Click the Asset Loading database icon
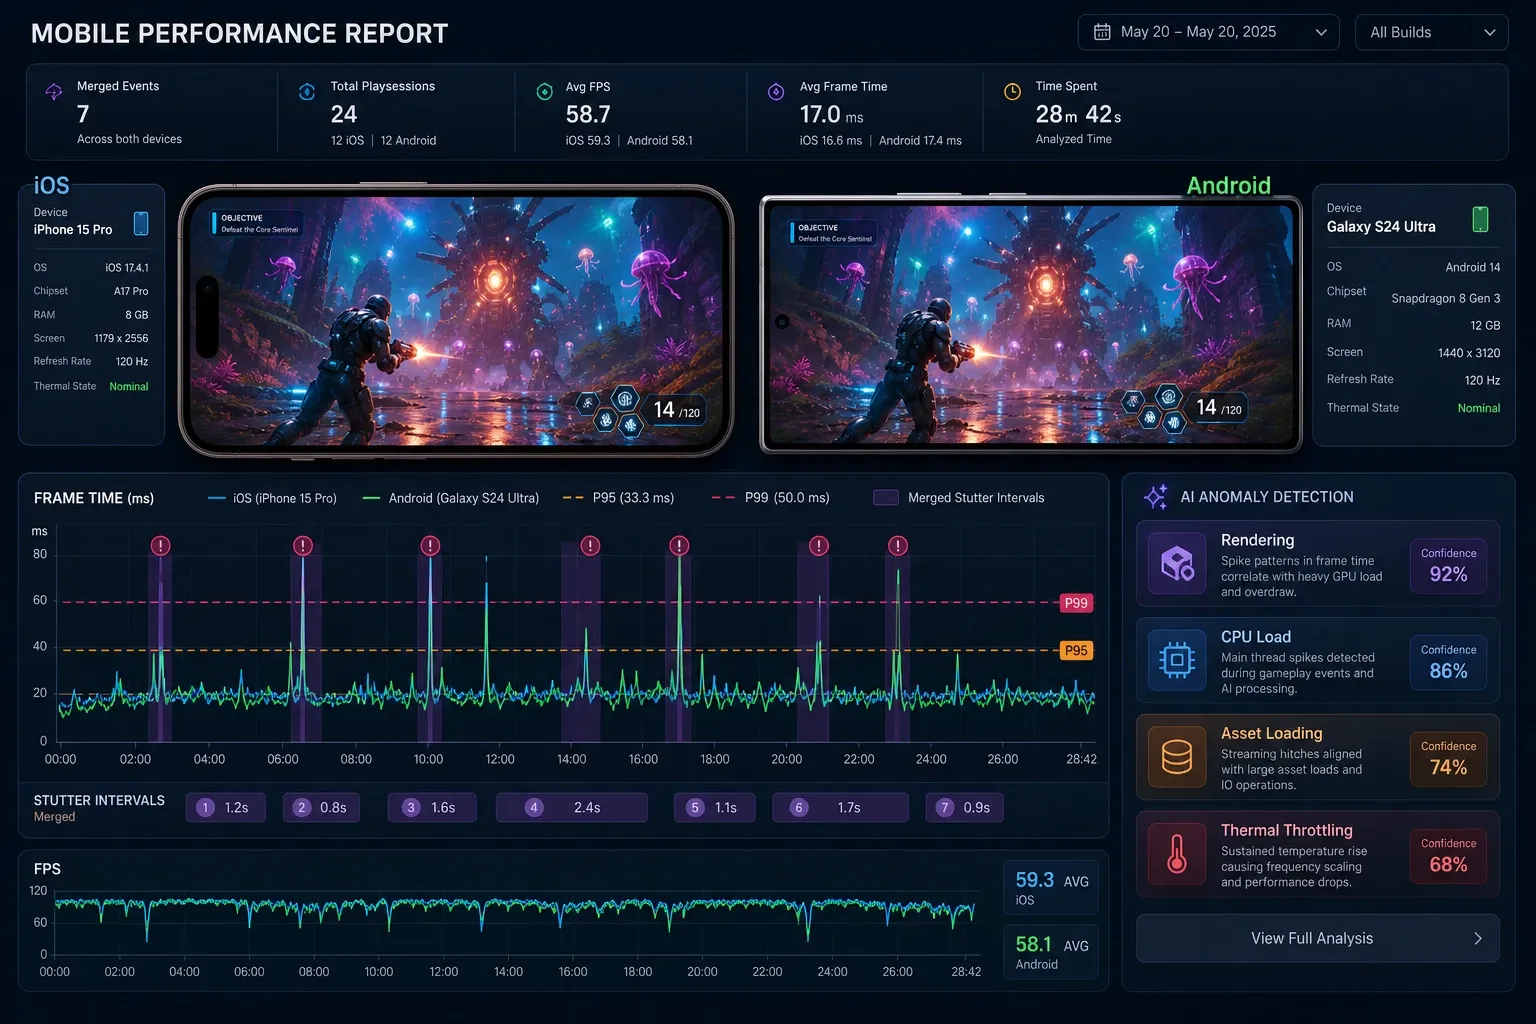This screenshot has width=1536, height=1024. point(1177,757)
